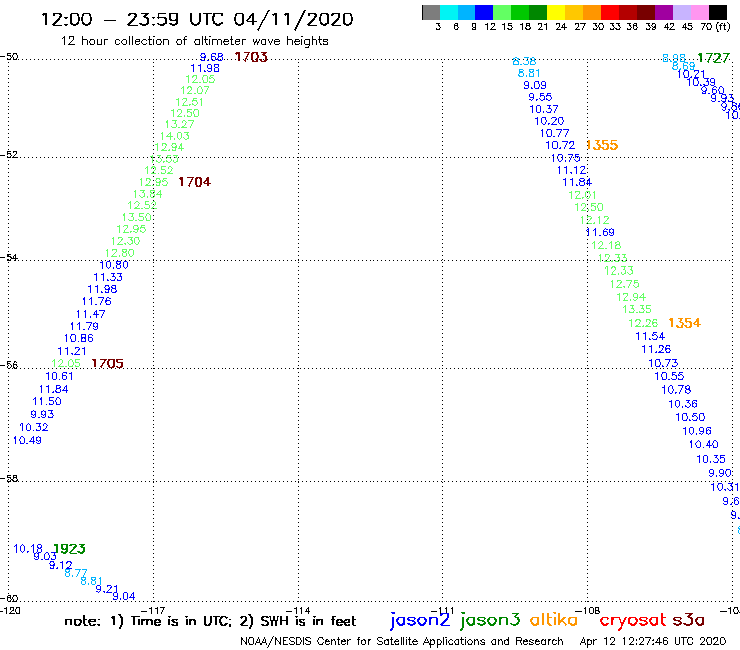
Task: Click the bright red legend swatch
Action: click(x=610, y=12)
